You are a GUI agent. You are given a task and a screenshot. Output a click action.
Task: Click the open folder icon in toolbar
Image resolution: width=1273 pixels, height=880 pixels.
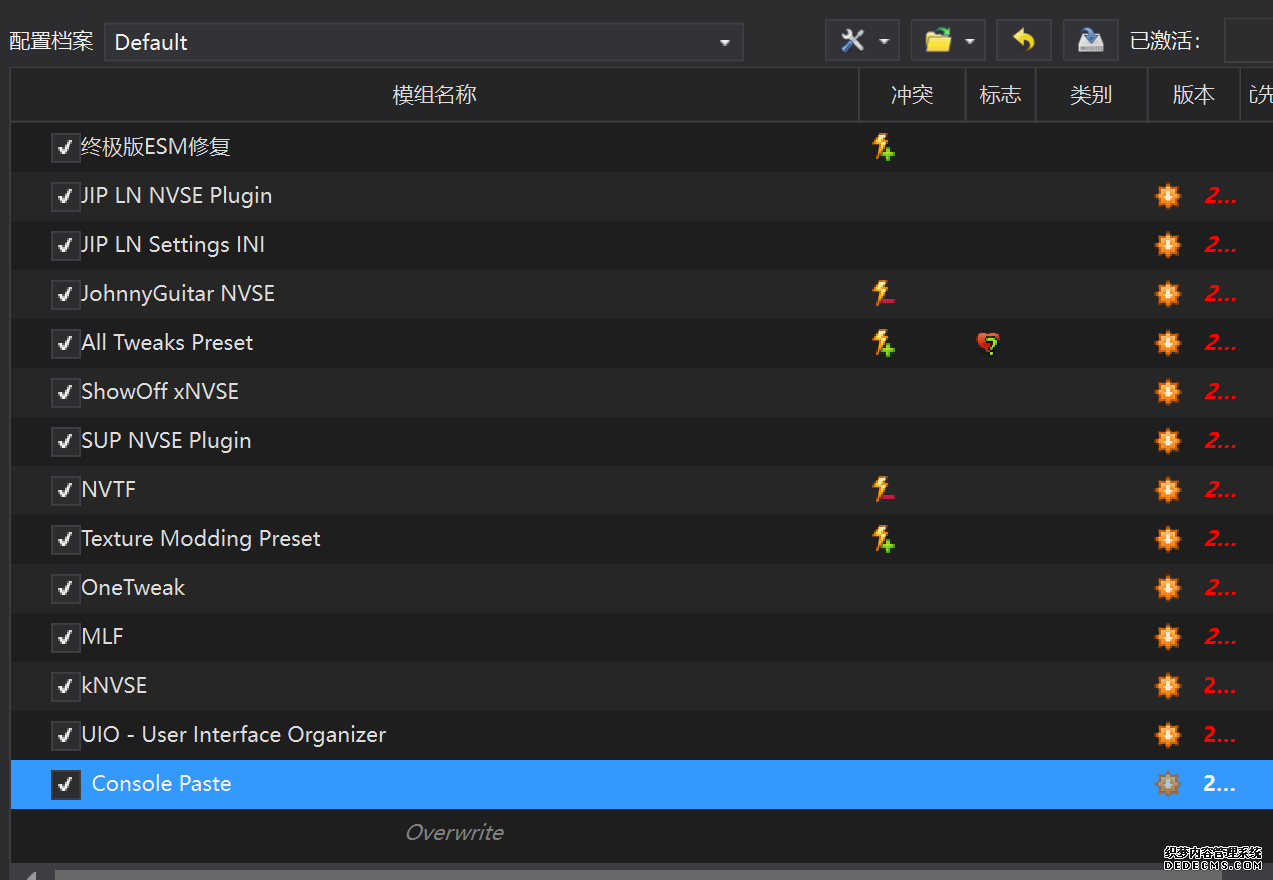937,41
